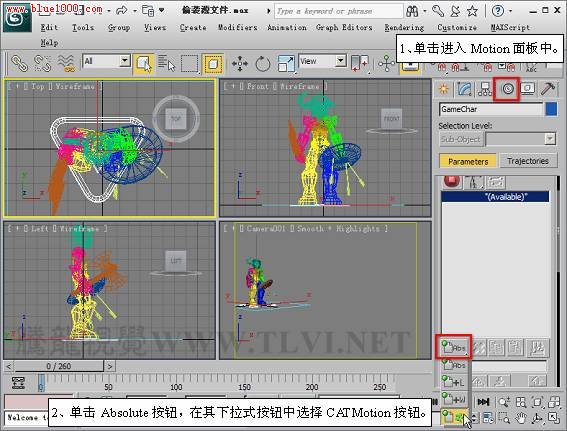Viewport: 567px width, 431px height.
Task: Choose the +W world adjustment layer option
Action: pos(454,400)
